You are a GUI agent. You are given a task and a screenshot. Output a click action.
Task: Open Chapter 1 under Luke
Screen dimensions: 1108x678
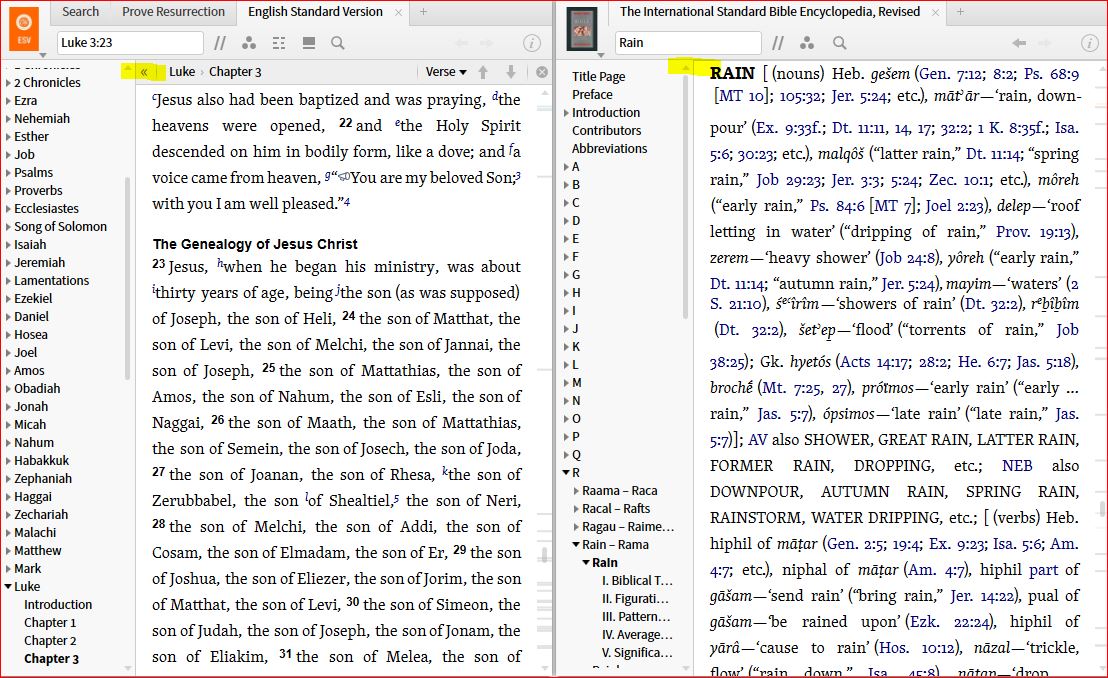click(x=49, y=623)
